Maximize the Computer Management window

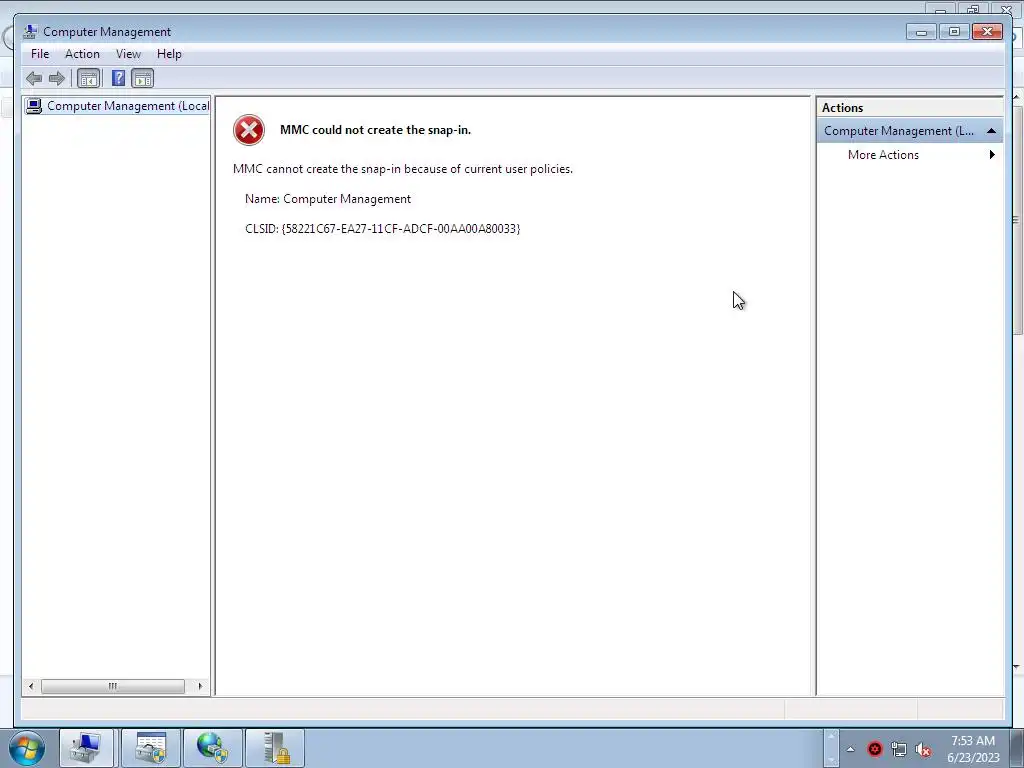coord(953,32)
